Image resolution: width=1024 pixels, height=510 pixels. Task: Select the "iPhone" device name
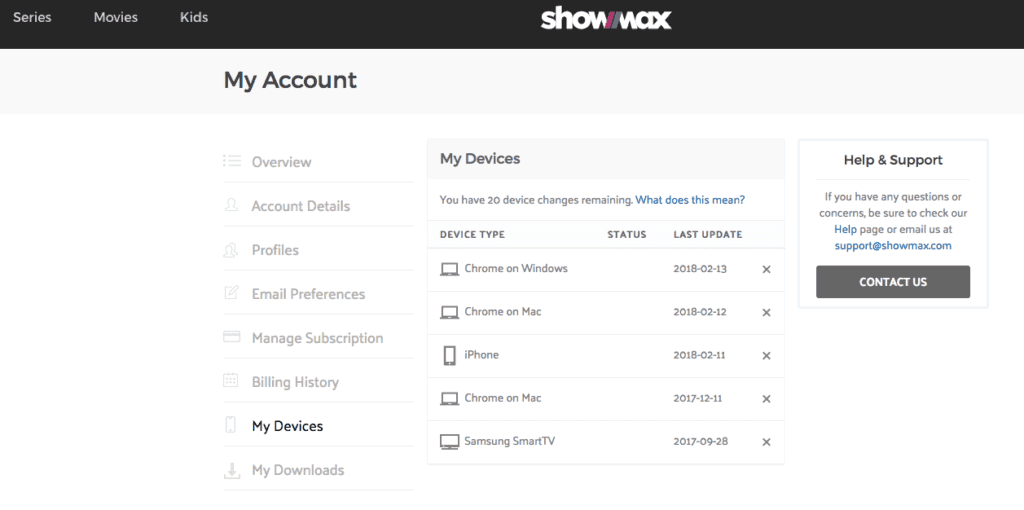[x=481, y=355]
